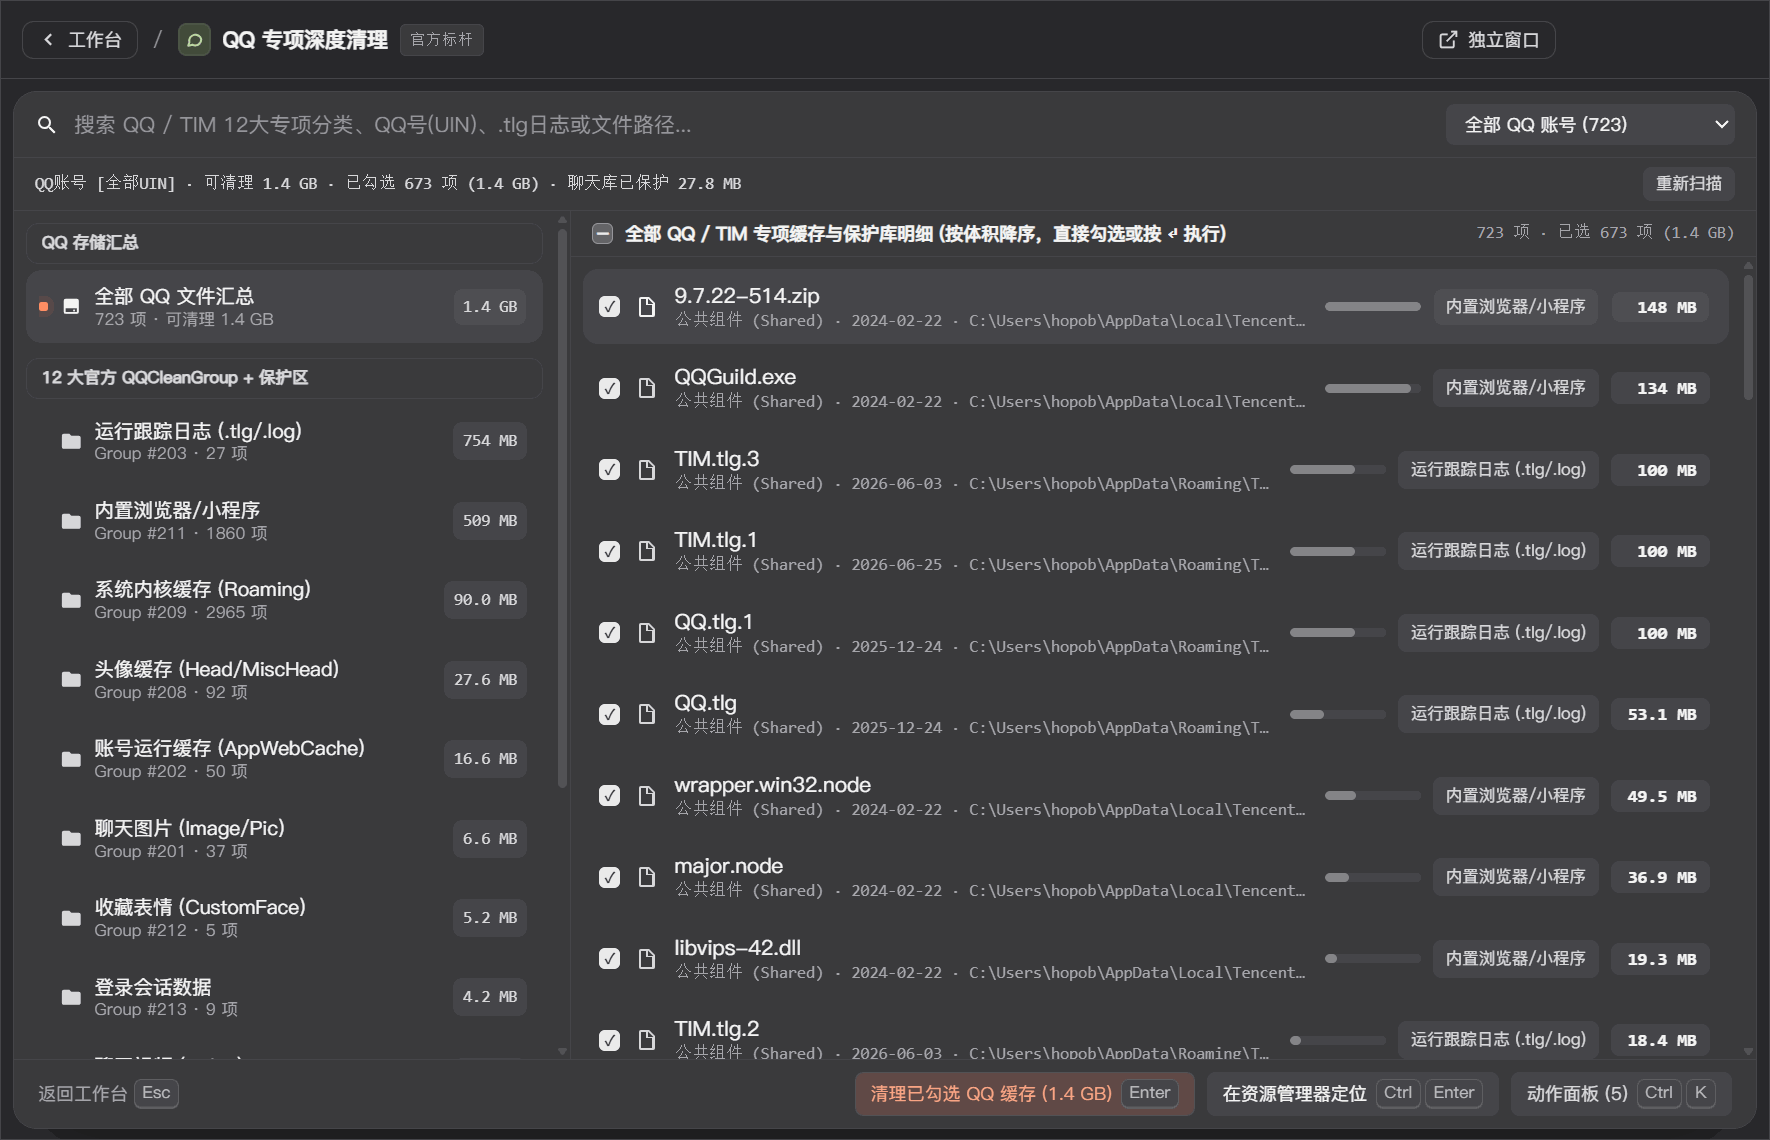
Task: Deselect the QQ.tlg.1 checkbox
Action: (x=609, y=633)
